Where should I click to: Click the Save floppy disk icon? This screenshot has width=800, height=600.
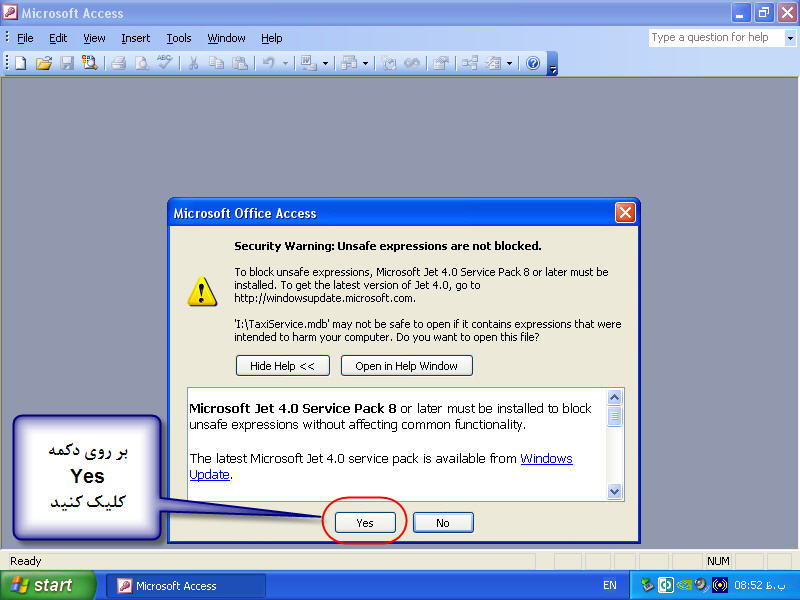pos(67,63)
